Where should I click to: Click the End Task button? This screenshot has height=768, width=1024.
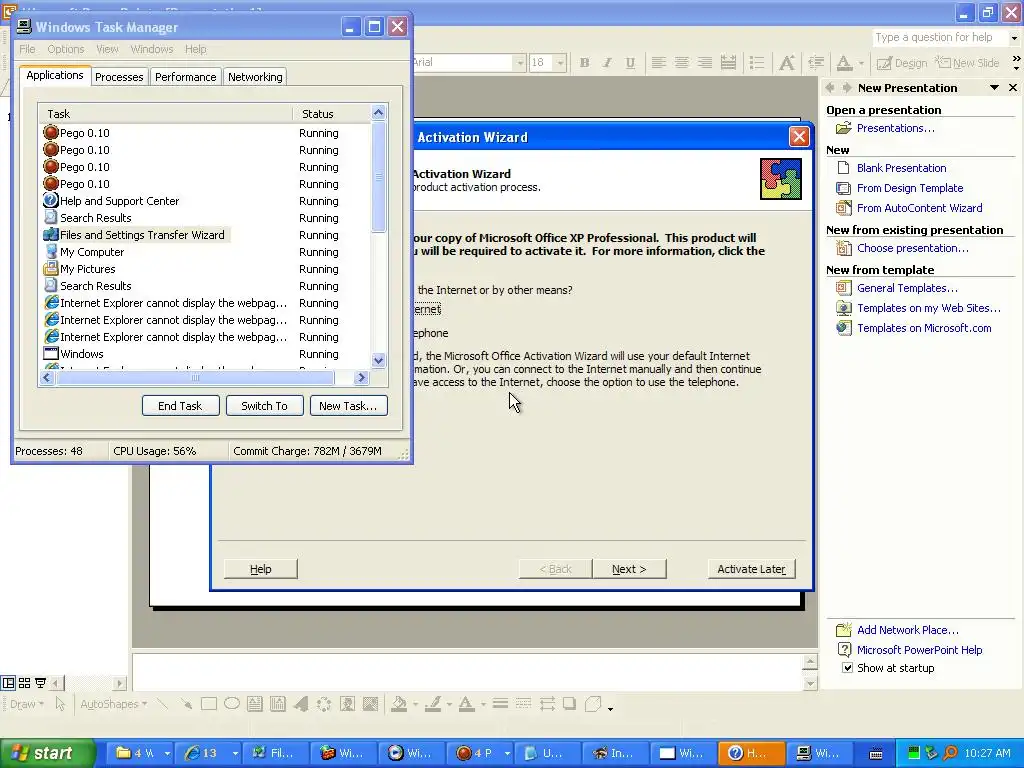[x=180, y=406]
